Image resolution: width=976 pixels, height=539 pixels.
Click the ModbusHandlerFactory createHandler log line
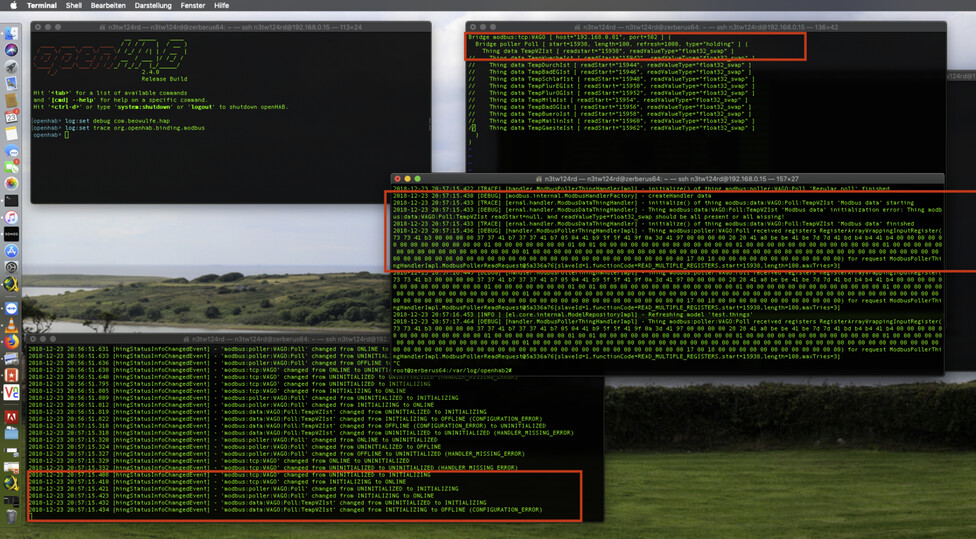552,195
